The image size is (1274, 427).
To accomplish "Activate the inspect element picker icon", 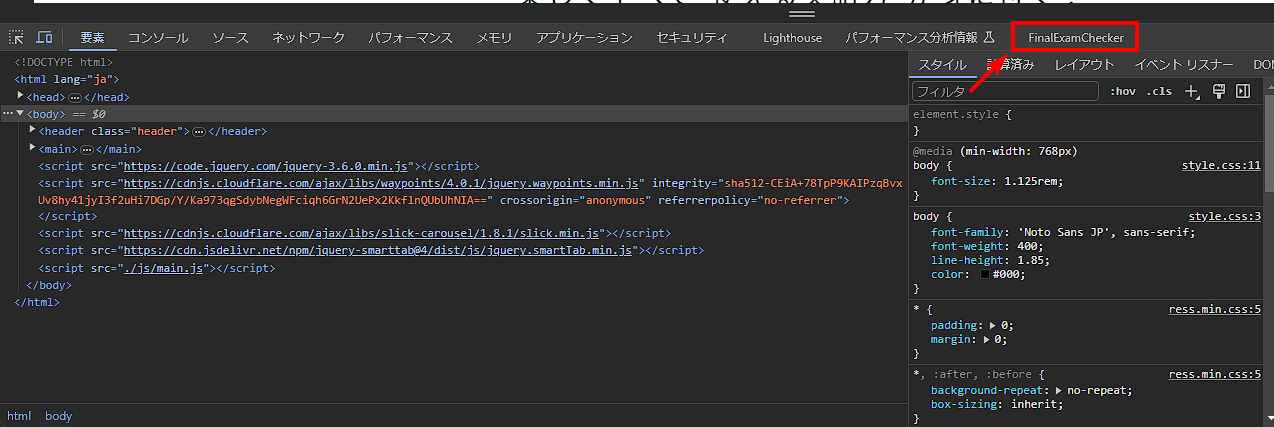I will 17,38.
